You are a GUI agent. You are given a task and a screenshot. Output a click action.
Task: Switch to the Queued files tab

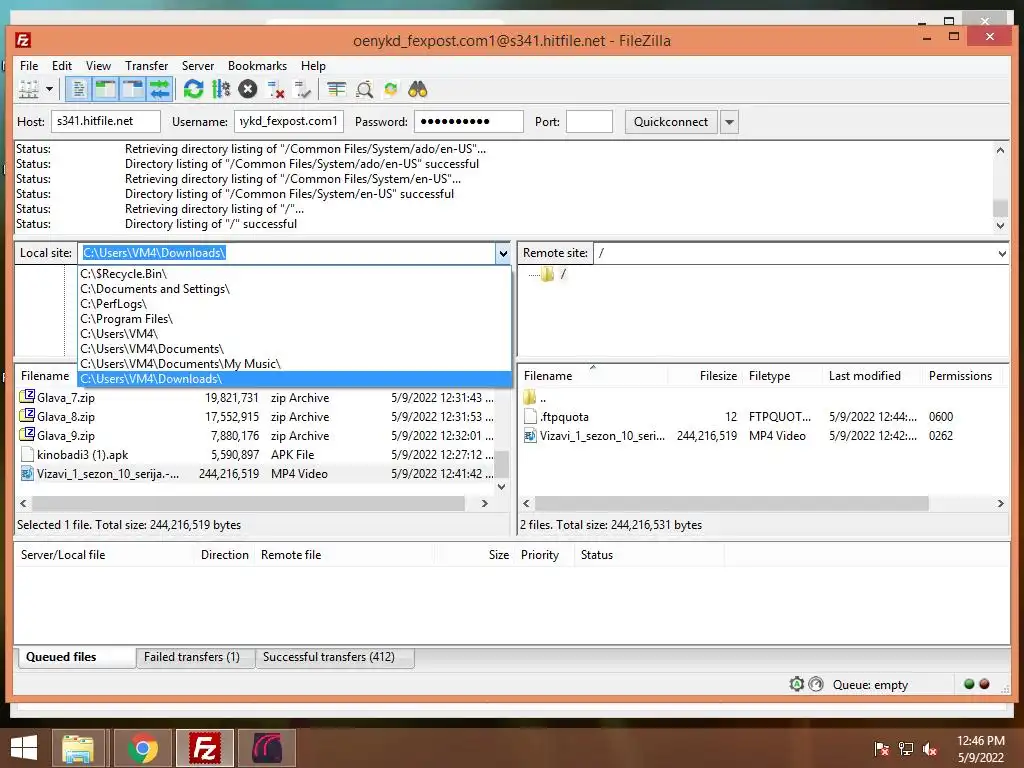pos(74,657)
